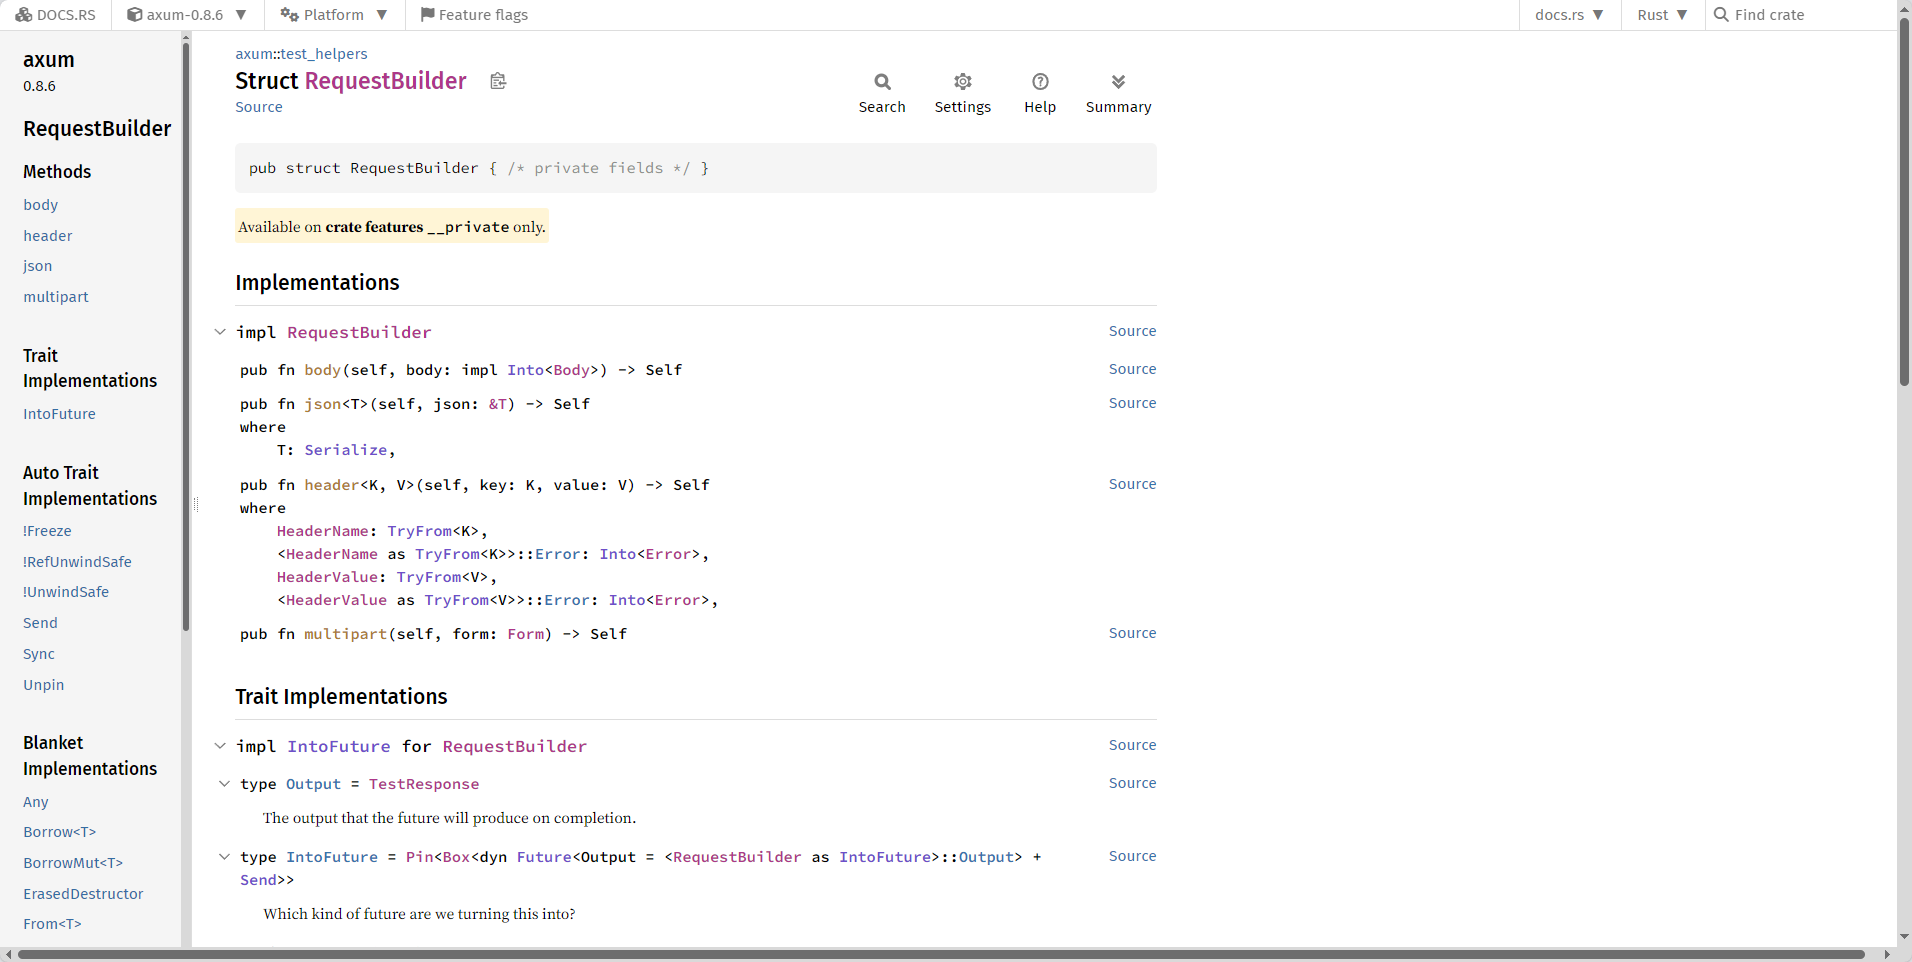Image resolution: width=1912 pixels, height=962 pixels.
Task: Select From<T> in sidebar
Action: click(x=53, y=924)
